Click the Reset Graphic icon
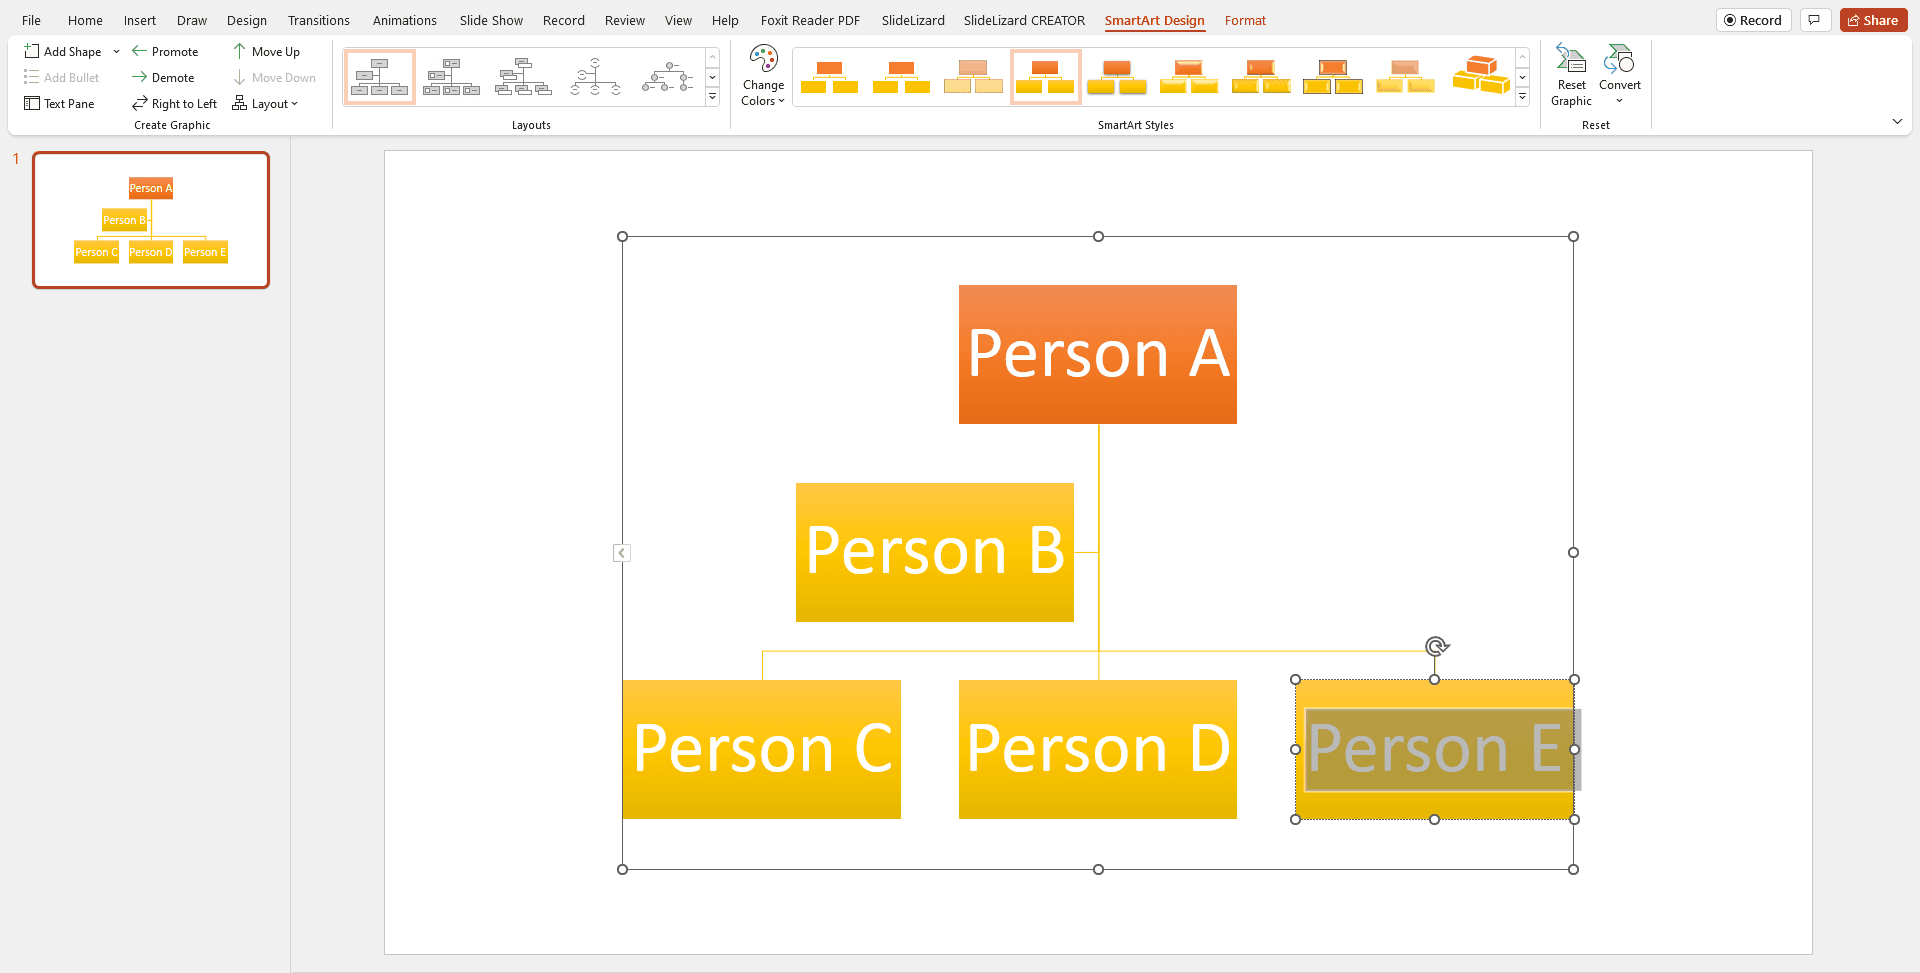The height and width of the screenshot is (973, 1920). [1570, 60]
